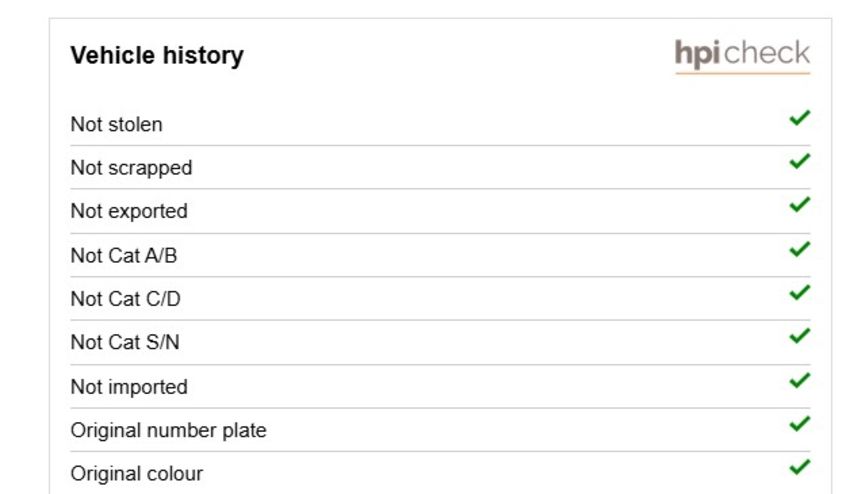Click the tick beside Original number plate
Screen dimensions: 850x494
pyautogui.click(x=800, y=424)
